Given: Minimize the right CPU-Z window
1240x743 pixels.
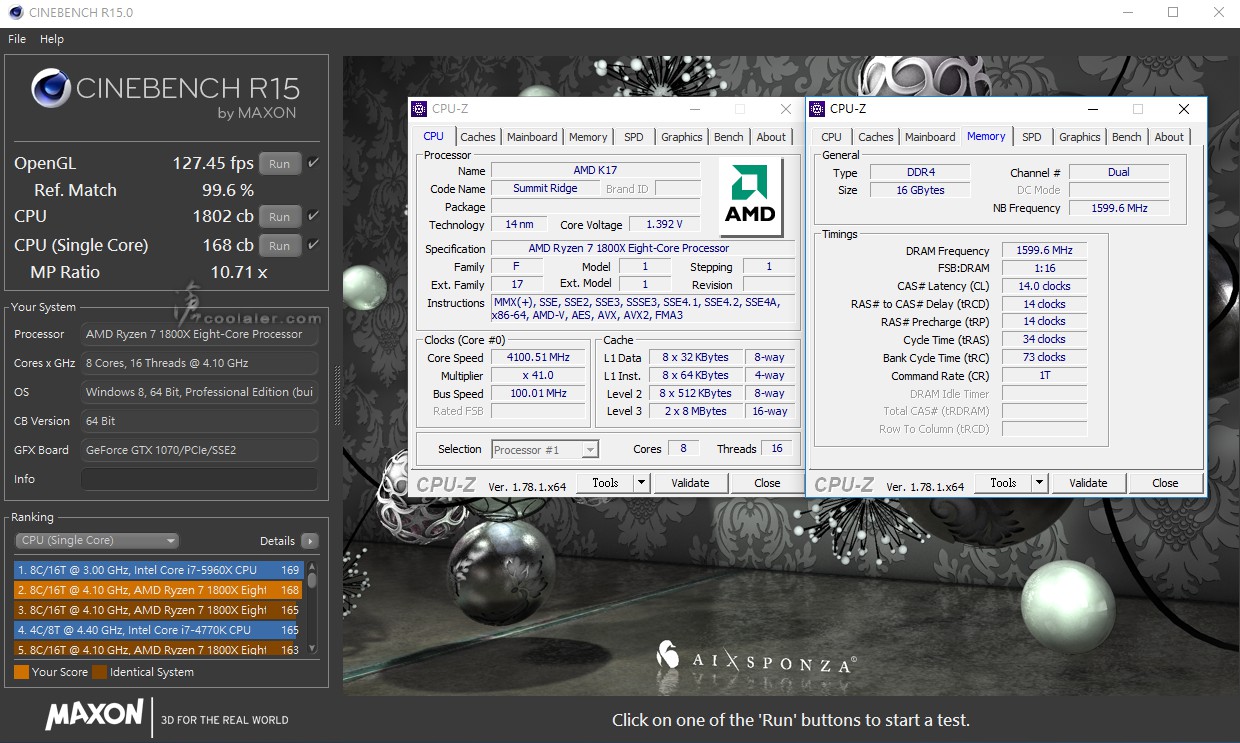Looking at the screenshot, I should (1092, 109).
